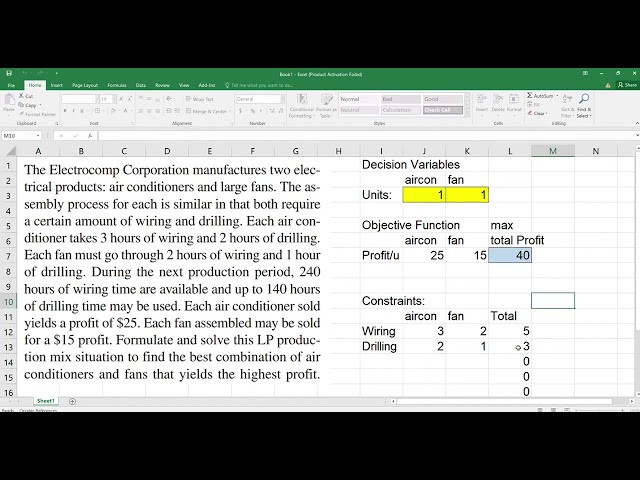This screenshot has height=480, width=640.
Task: Switch to the Insert tab
Action: 56,85
